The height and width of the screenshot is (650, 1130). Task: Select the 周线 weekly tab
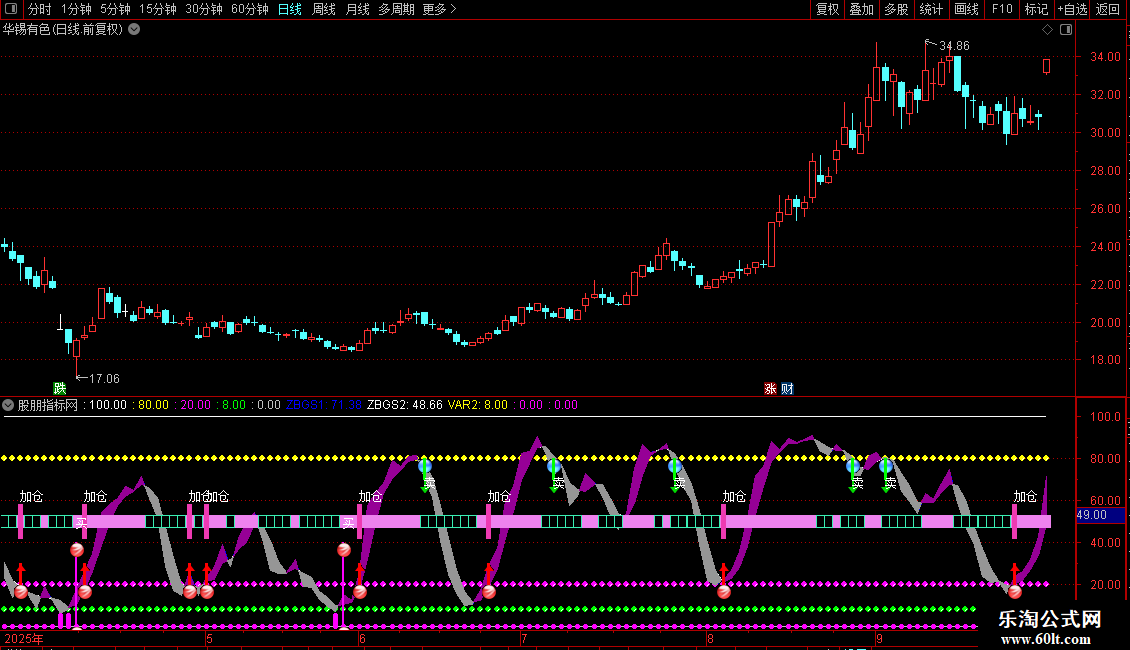(x=324, y=9)
